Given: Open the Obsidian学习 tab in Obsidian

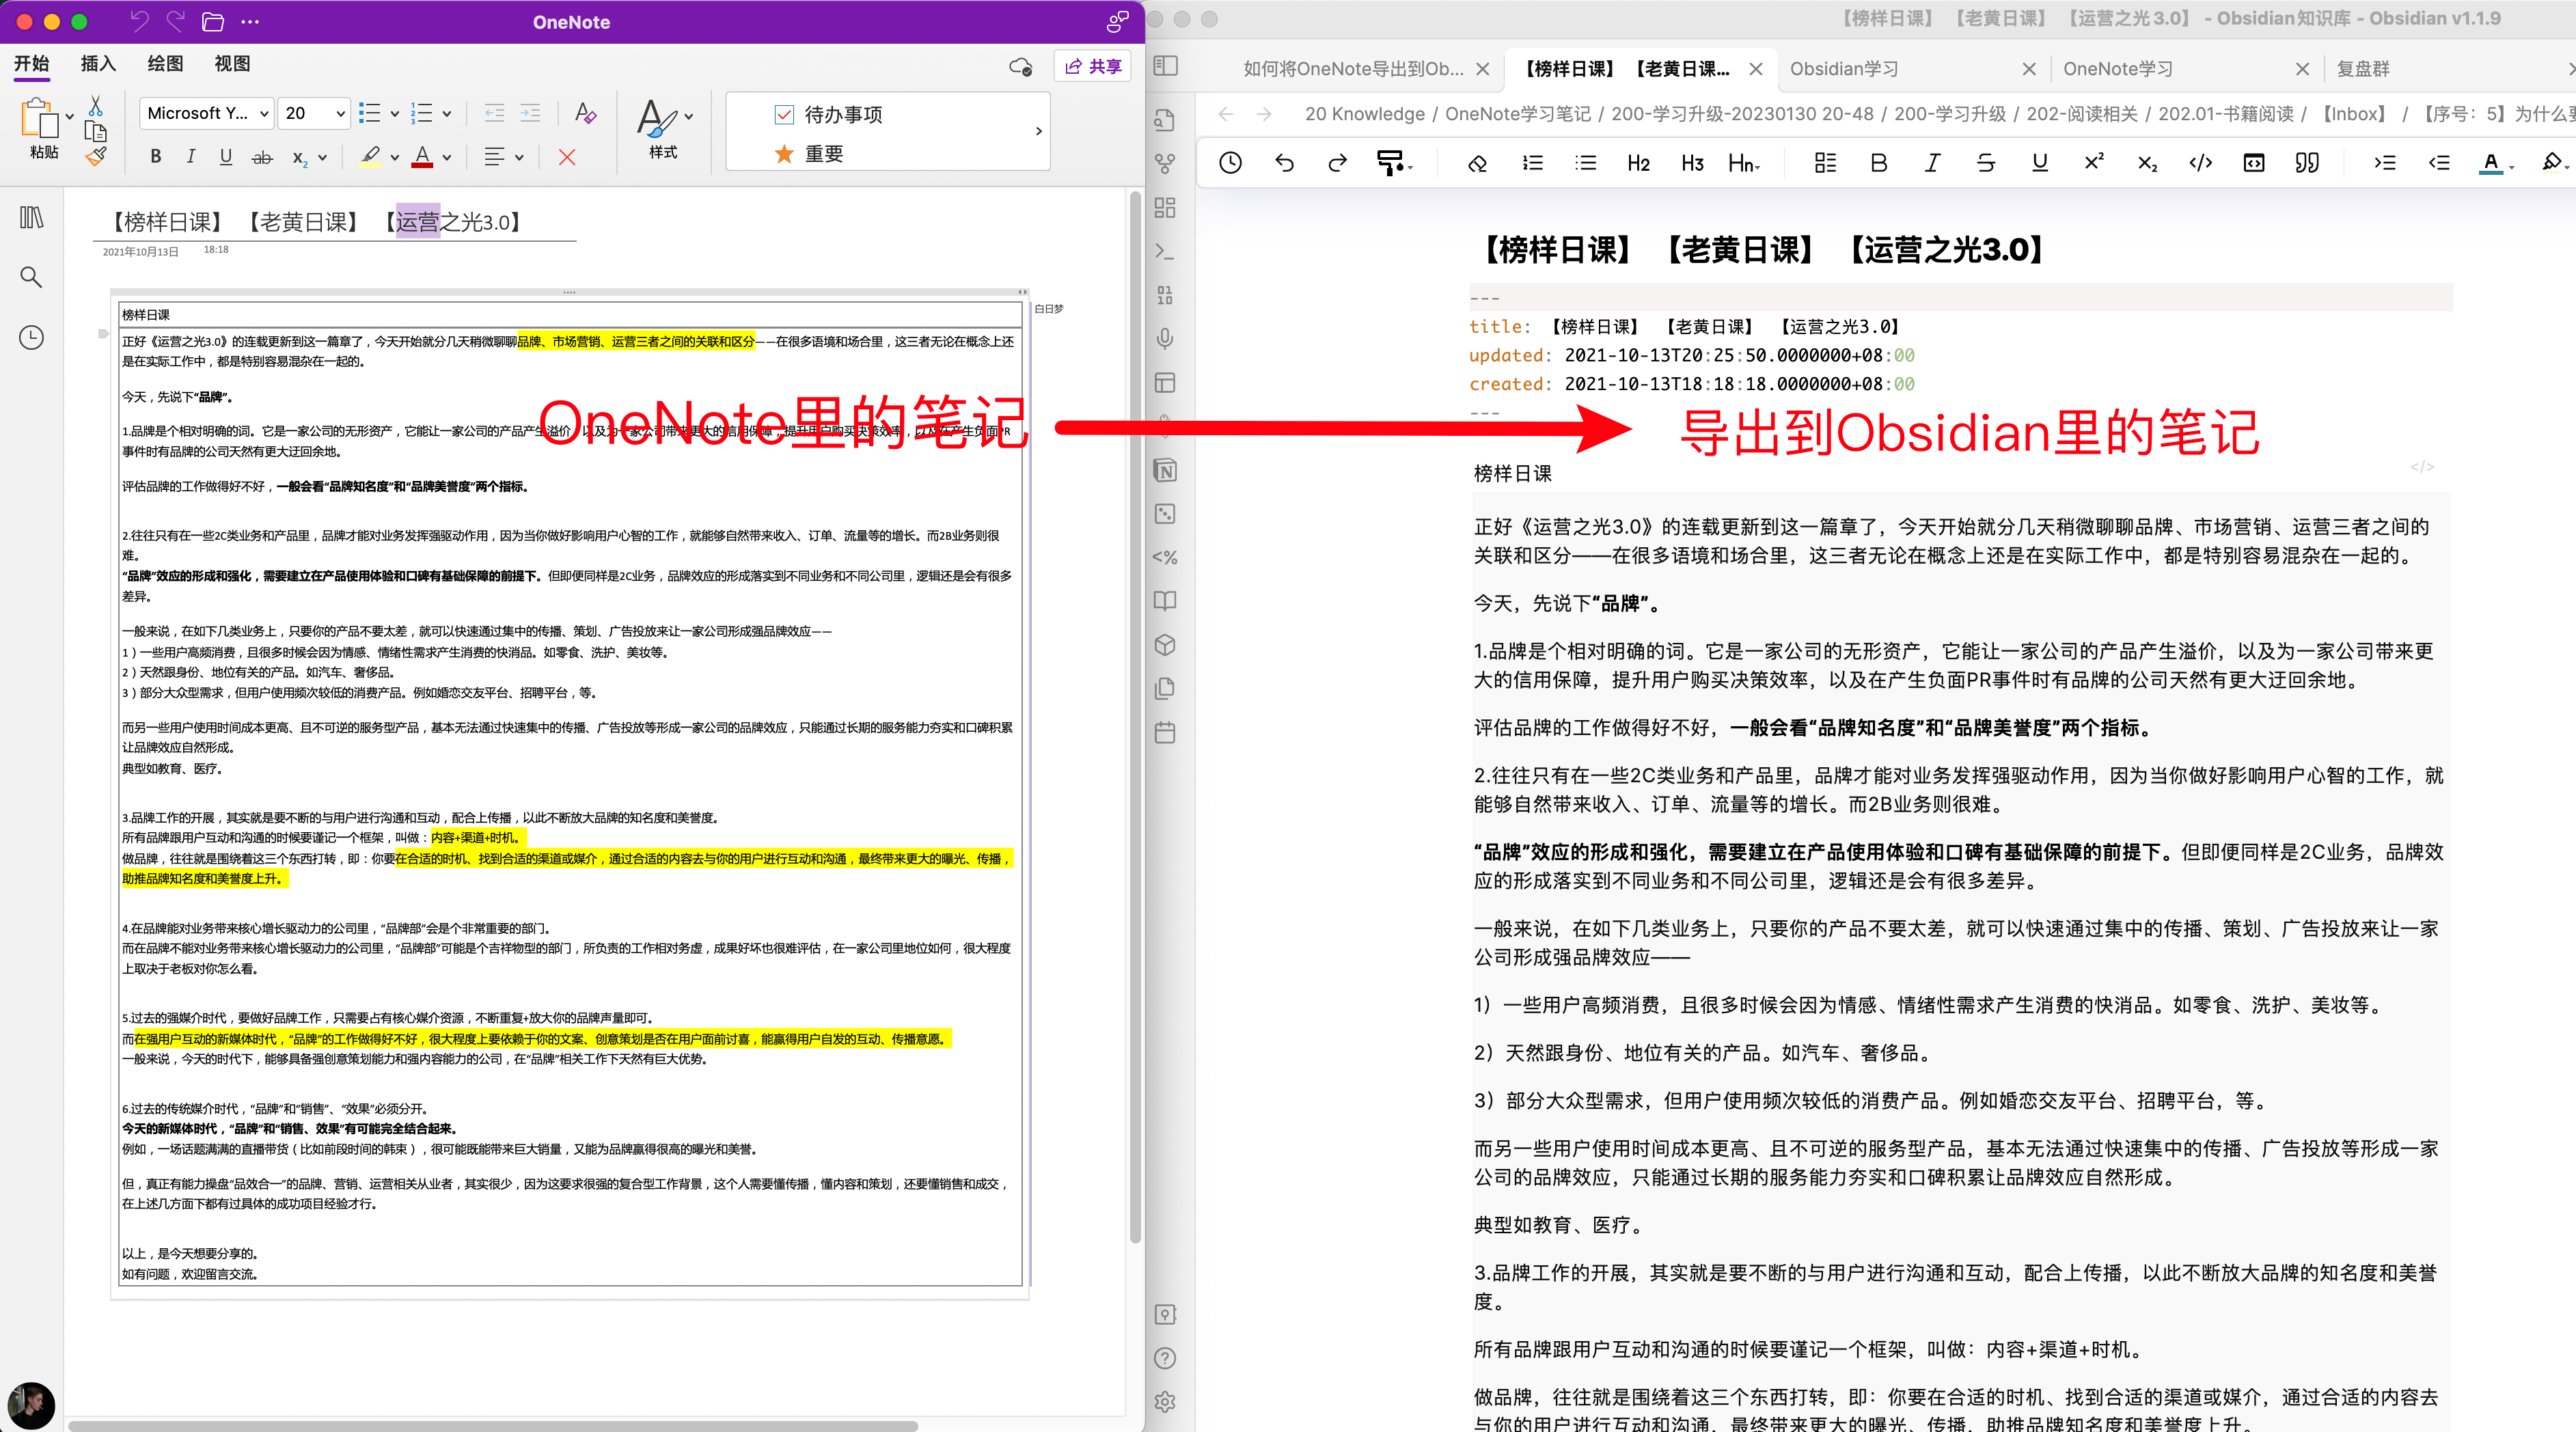Looking at the screenshot, I should (1845, 68).
